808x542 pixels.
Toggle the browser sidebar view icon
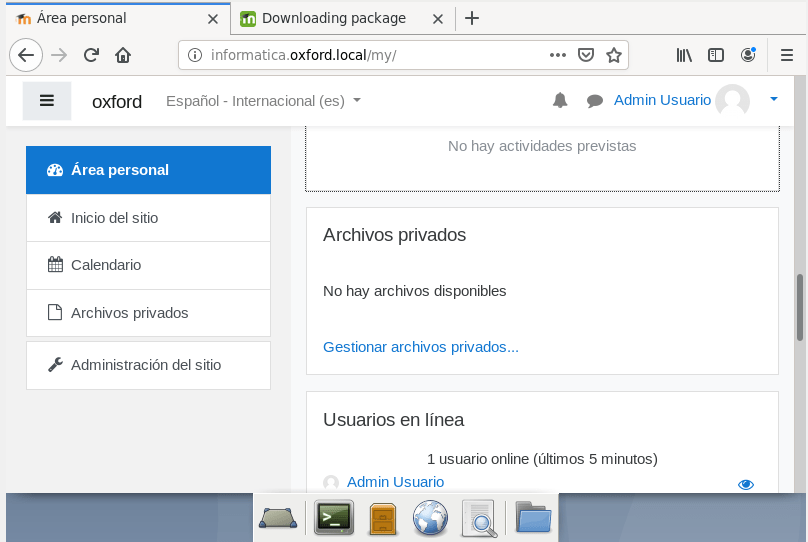tap(716, 55)
